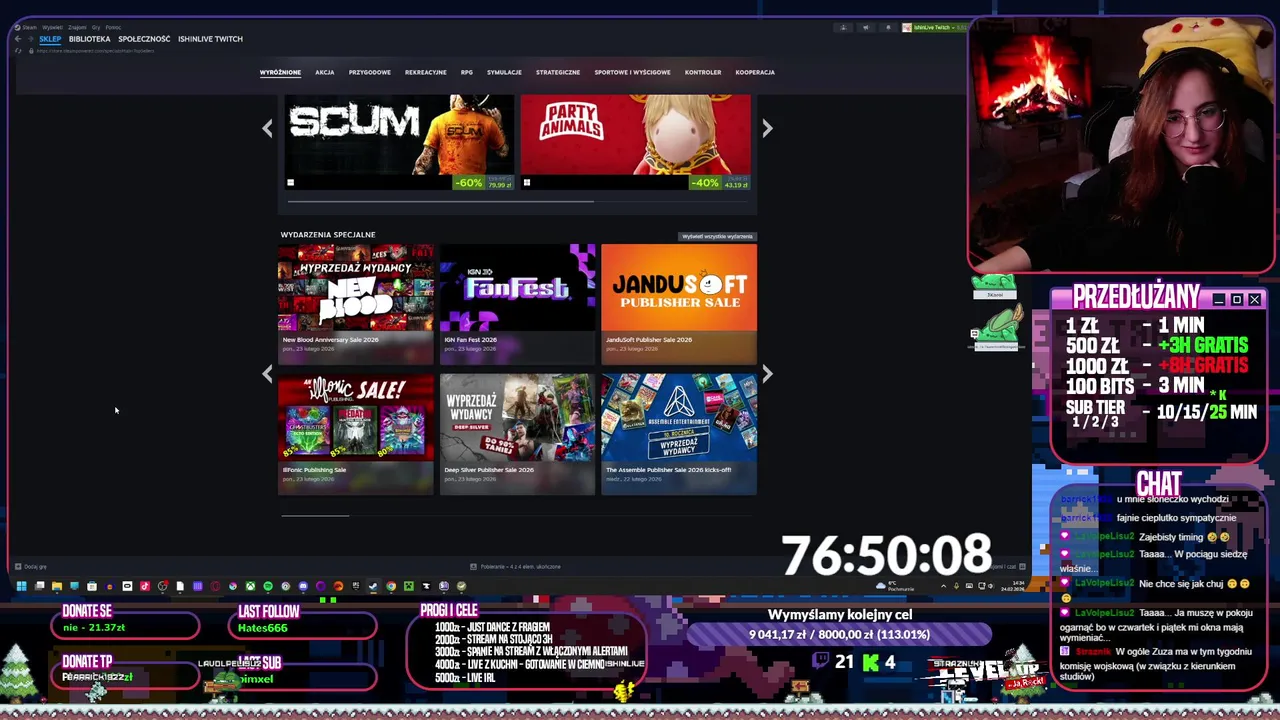
Task: Open the Party Animals game banner
Action: 635,142
